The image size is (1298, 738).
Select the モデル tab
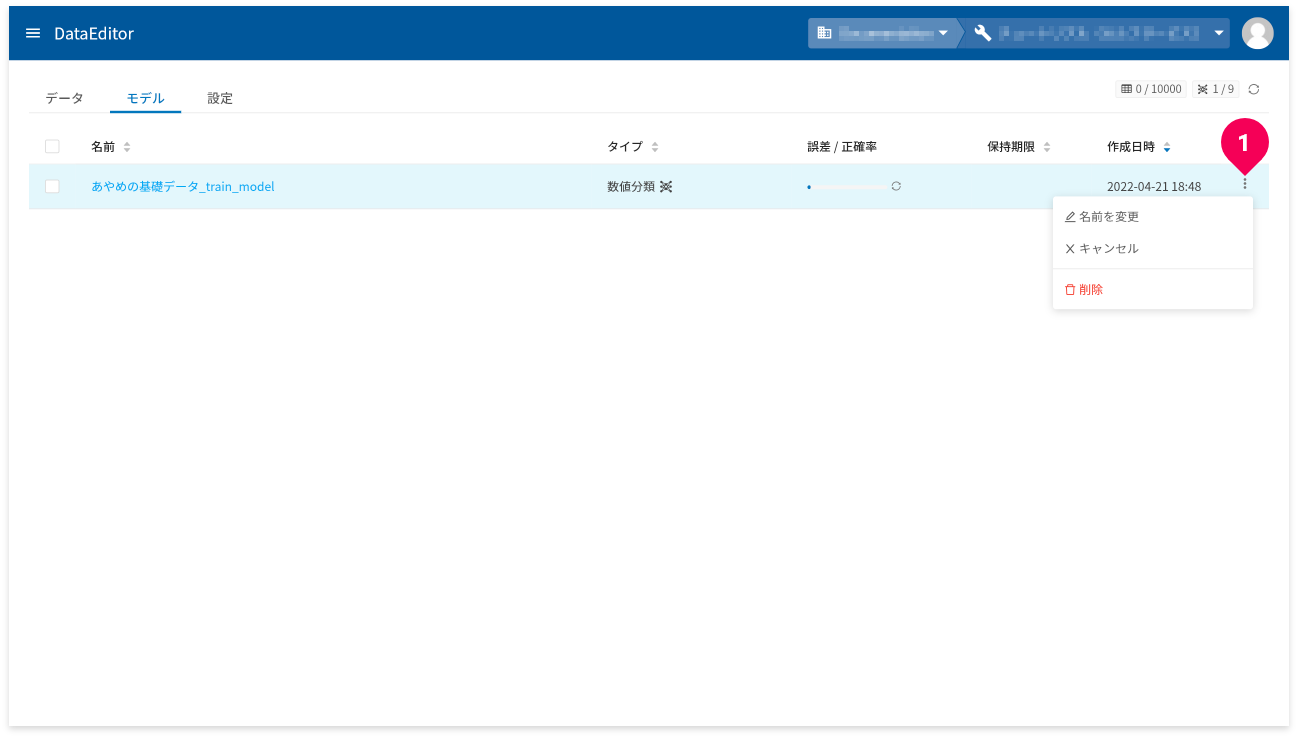pos(146,98)
